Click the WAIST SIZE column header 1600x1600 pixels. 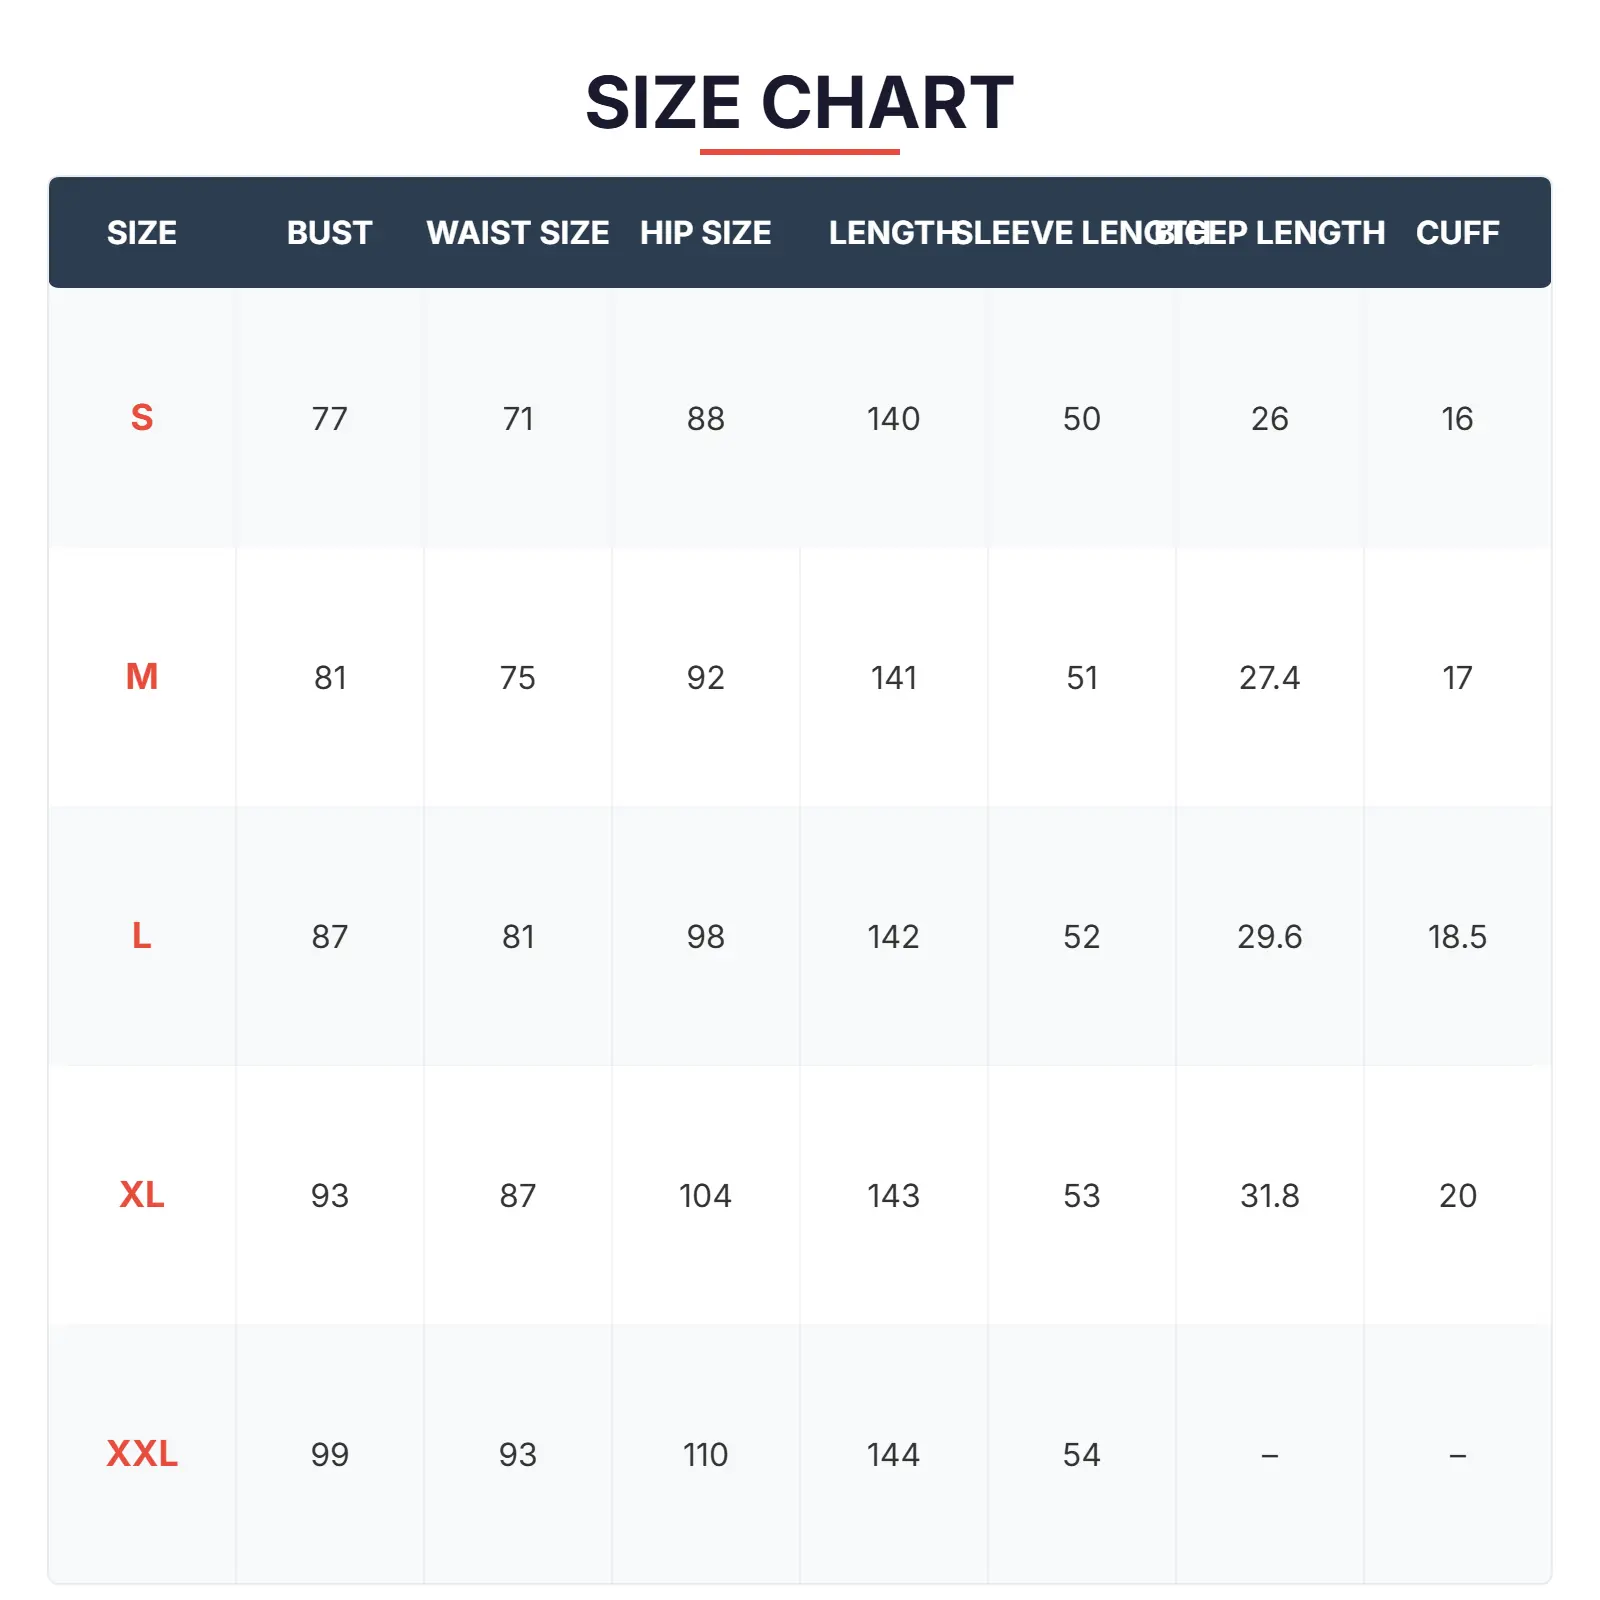[517, 233]
